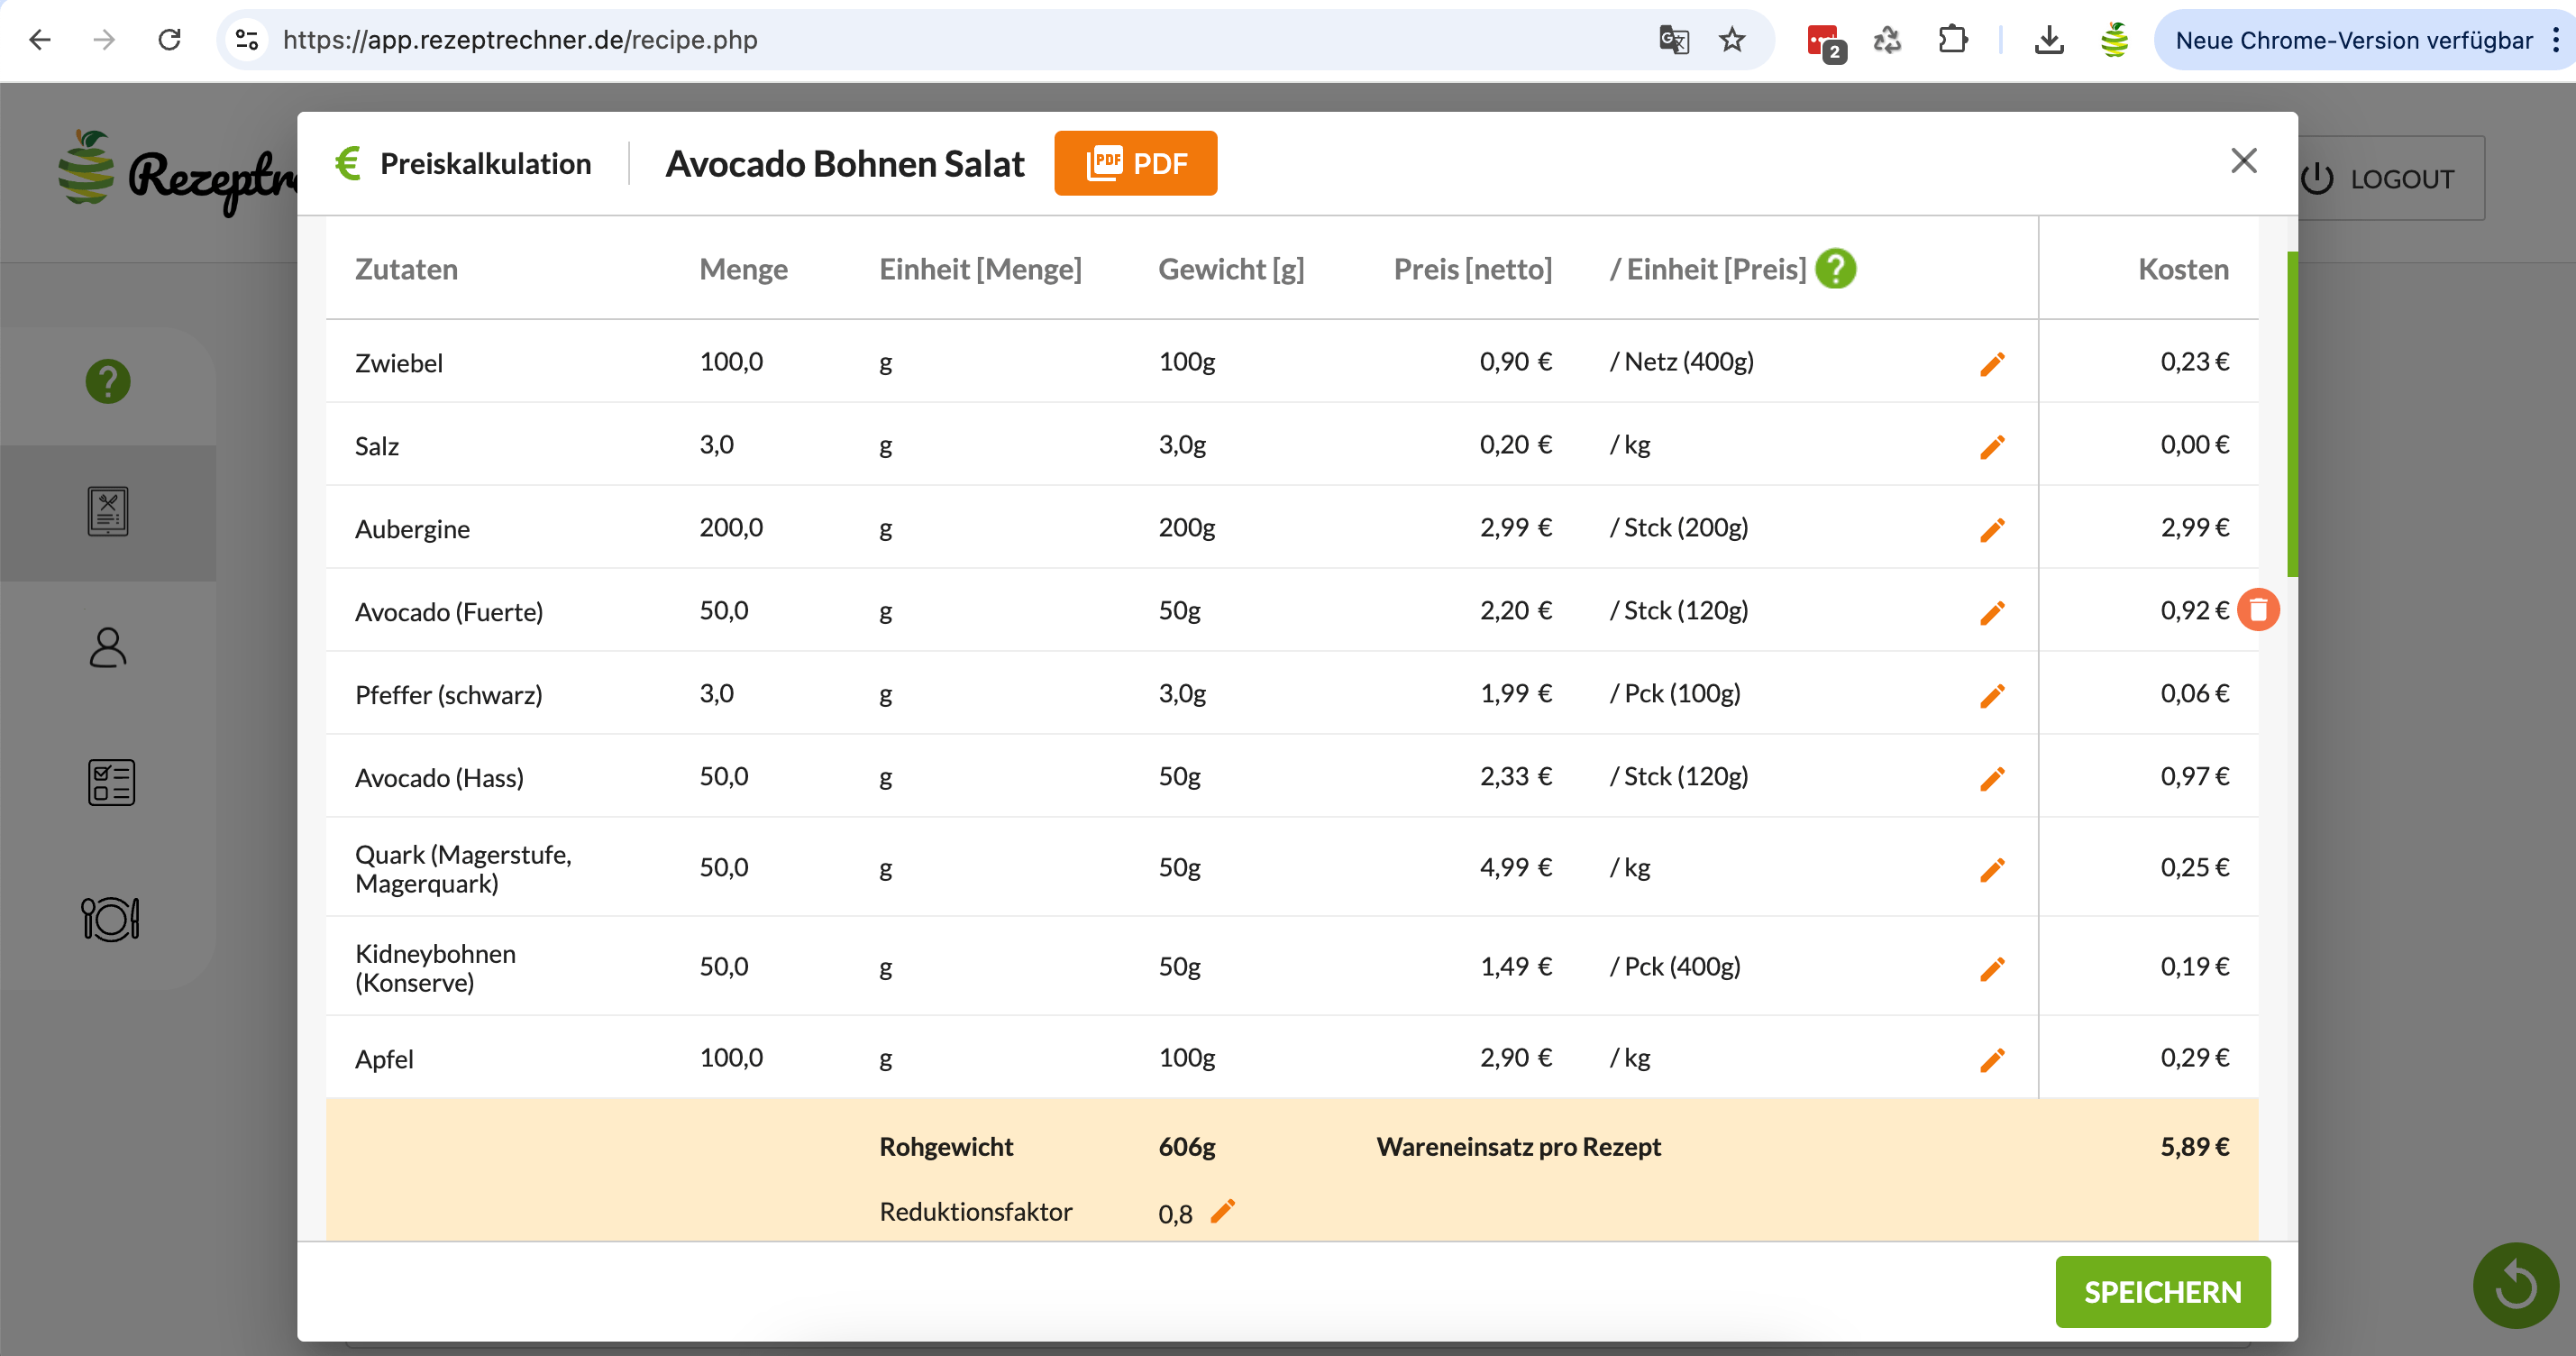Click the euro icon beside Preiskalkulation
Image resolution: width=2576 pixels, height=1356 pixels.
[x=348, y=163]
